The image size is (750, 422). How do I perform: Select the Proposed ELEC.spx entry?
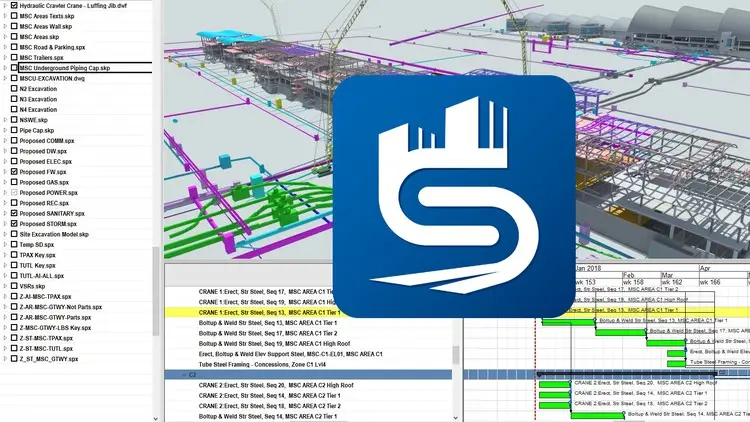pyautogui.click(x=45, y=162)
